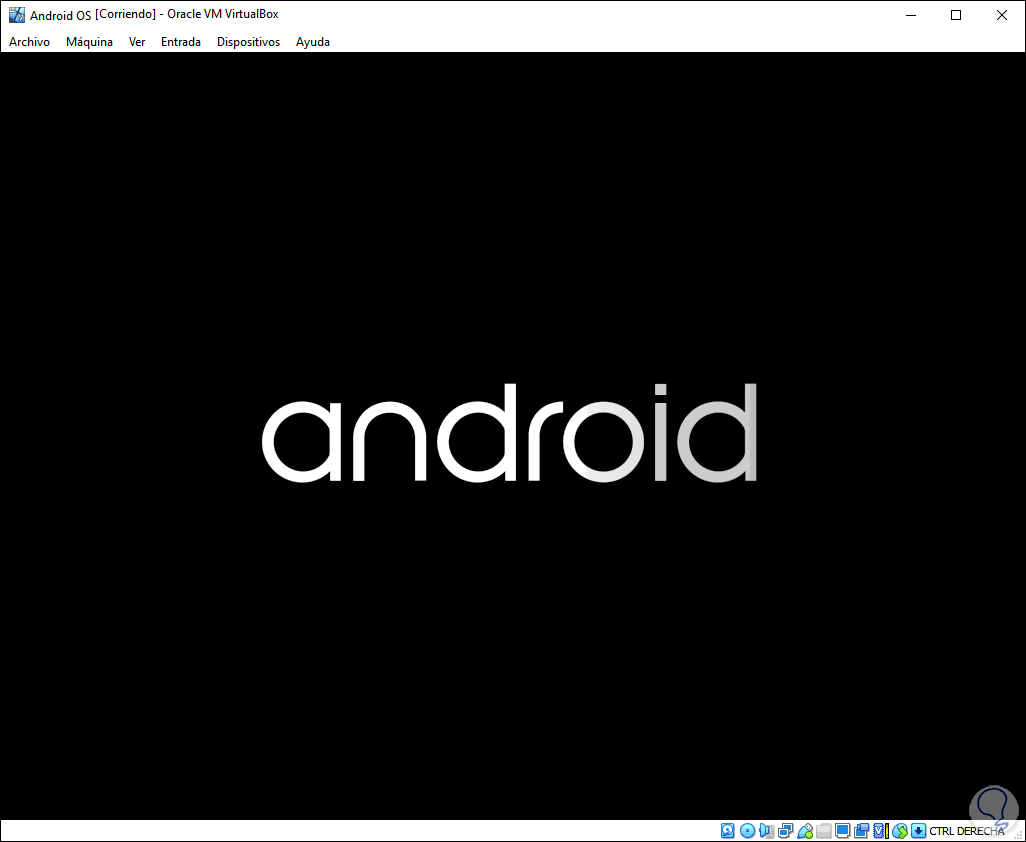Click the audio speaker status icon

(766, 831)
